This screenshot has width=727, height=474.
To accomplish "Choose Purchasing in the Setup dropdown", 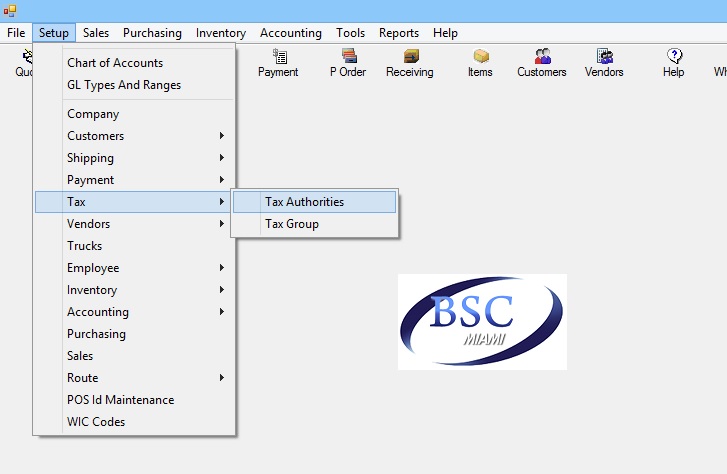I will pos(134,334).
